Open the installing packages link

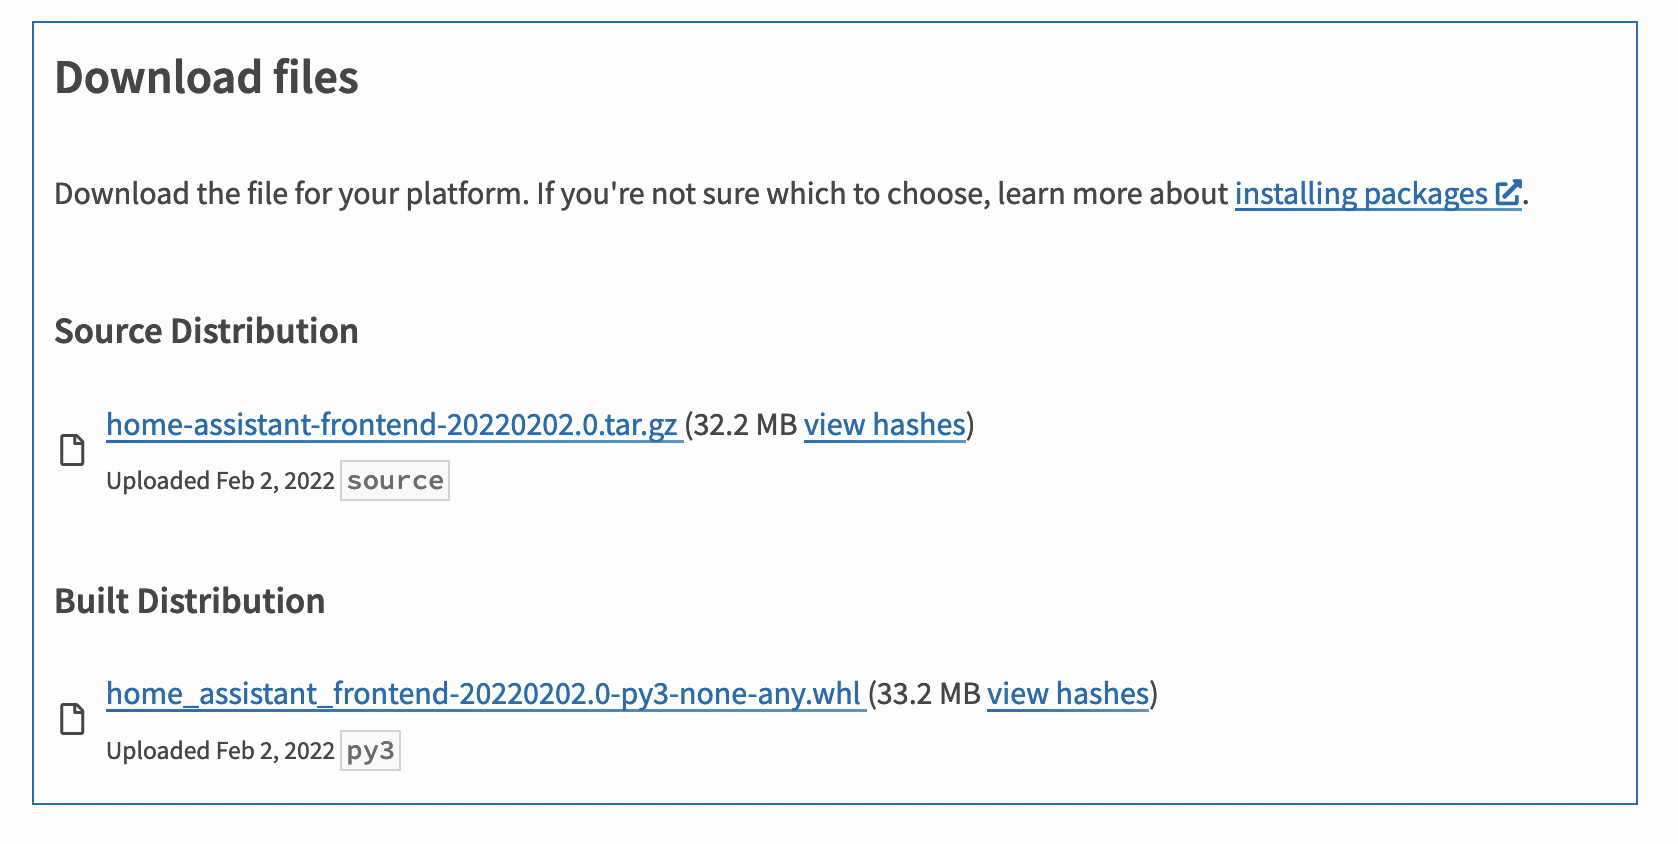coord(1363,194)
